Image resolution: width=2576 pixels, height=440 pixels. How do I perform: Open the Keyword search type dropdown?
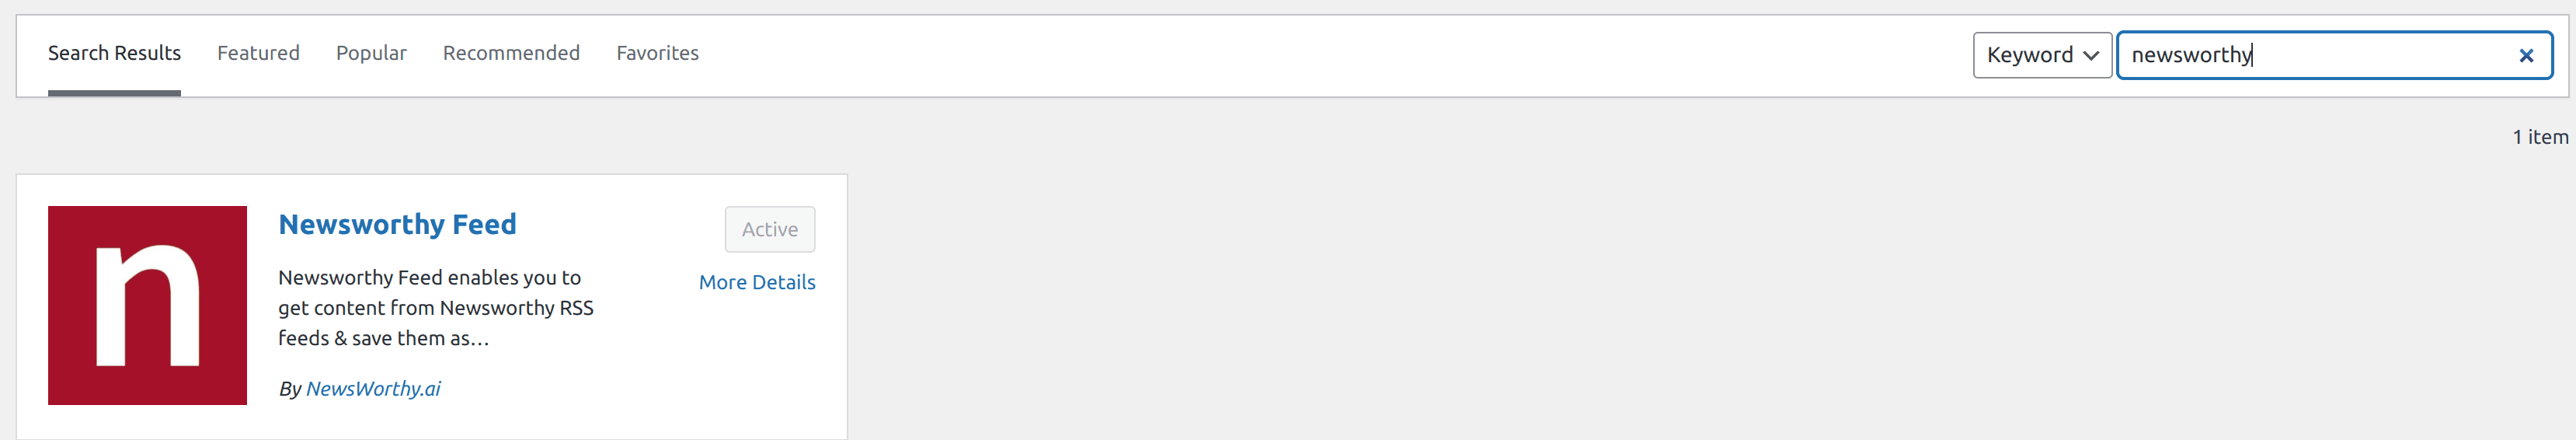pyautogui.click(x=2042, y=55)
